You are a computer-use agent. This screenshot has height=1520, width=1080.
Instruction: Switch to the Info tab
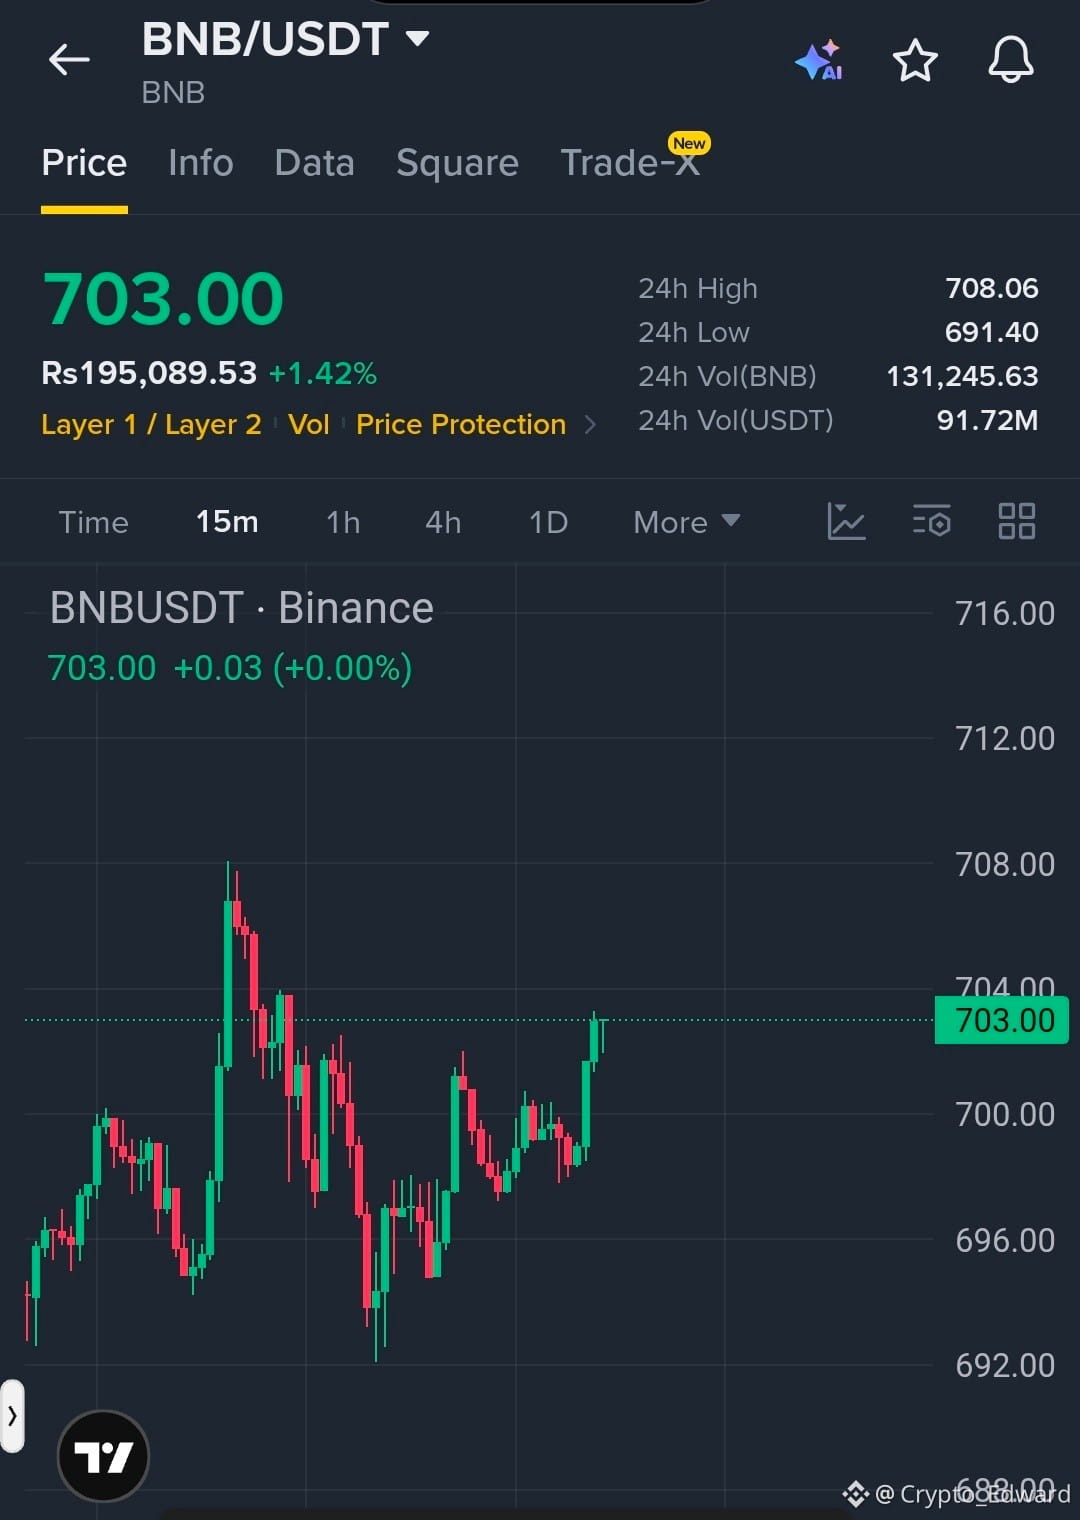201,163
